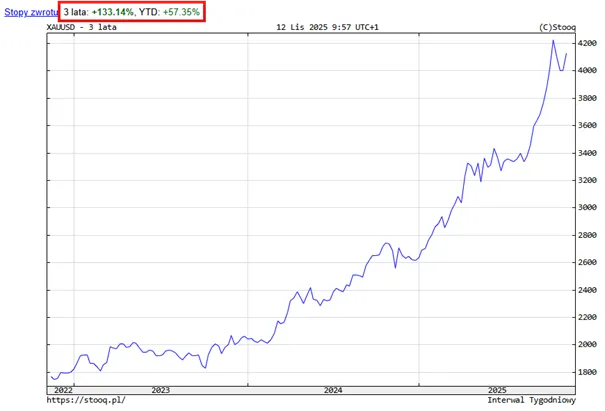Image resolution: width=605 pixels, height=411 pixels.
Task: Click the 2000 price axis label
Action: [x=587, y=345]
